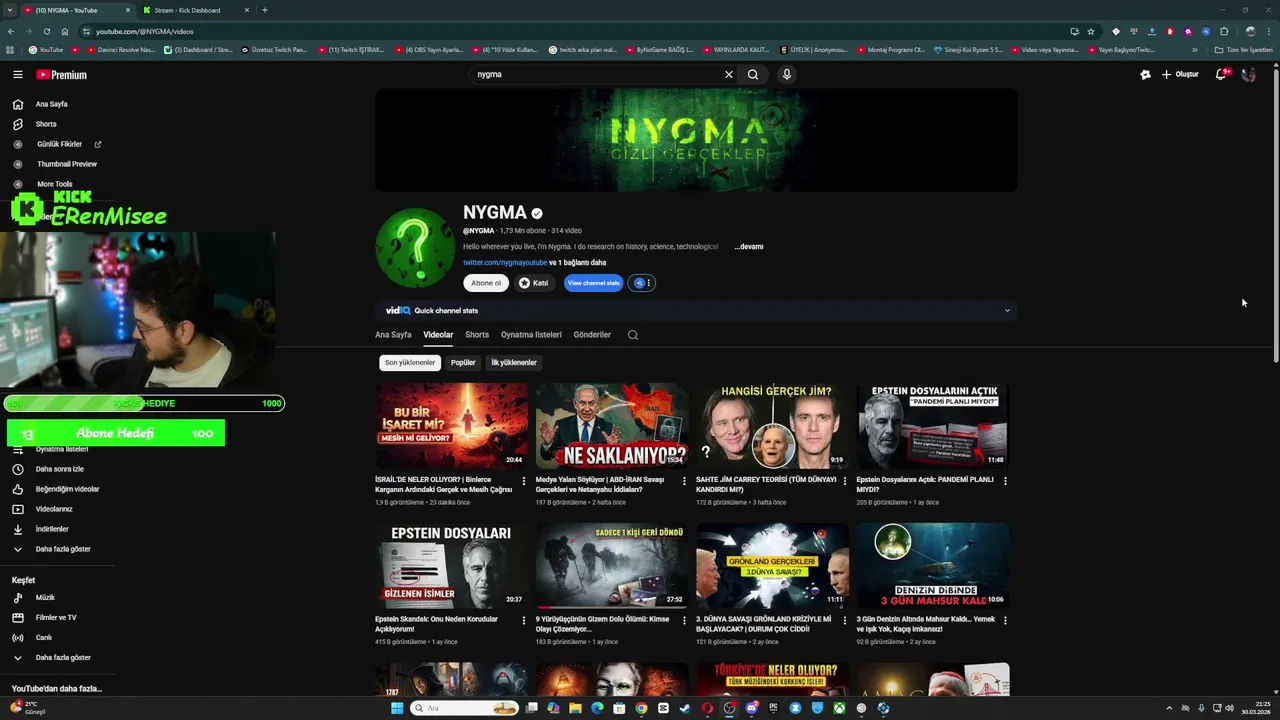Open options menu for SAHTE JİM CARREY video

tap(845, 481)
